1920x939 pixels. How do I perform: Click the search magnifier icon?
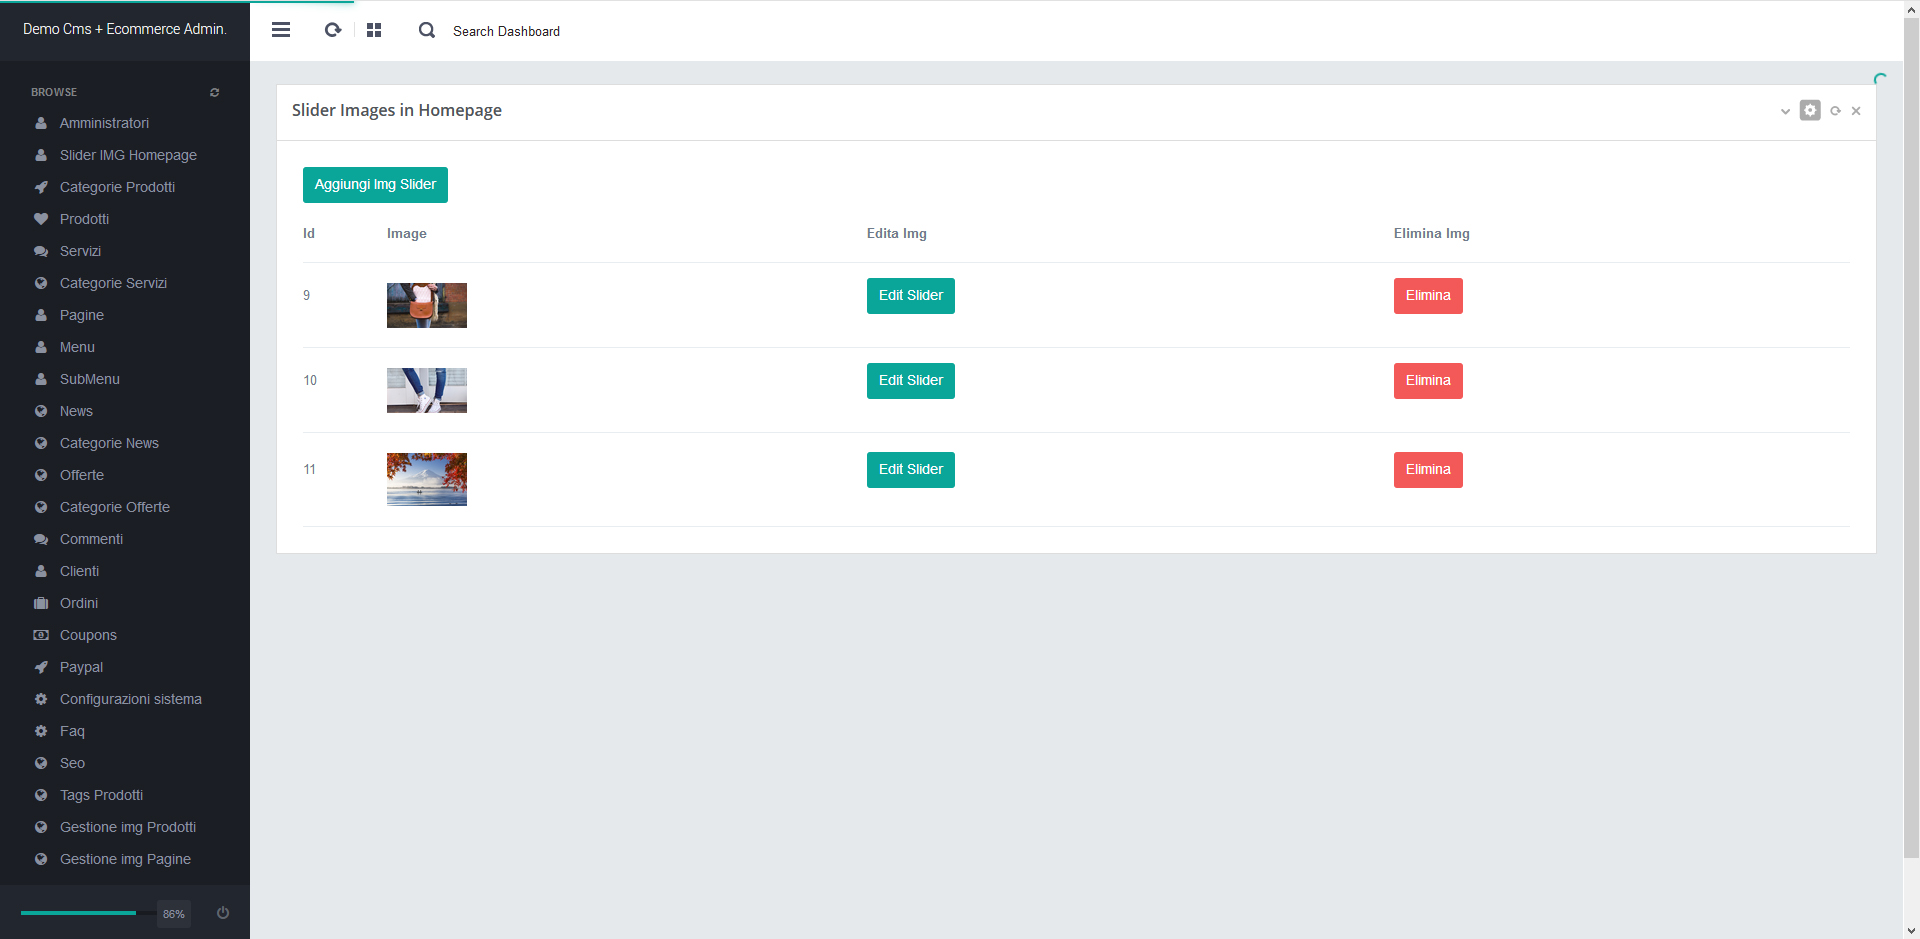pos(427,30)
